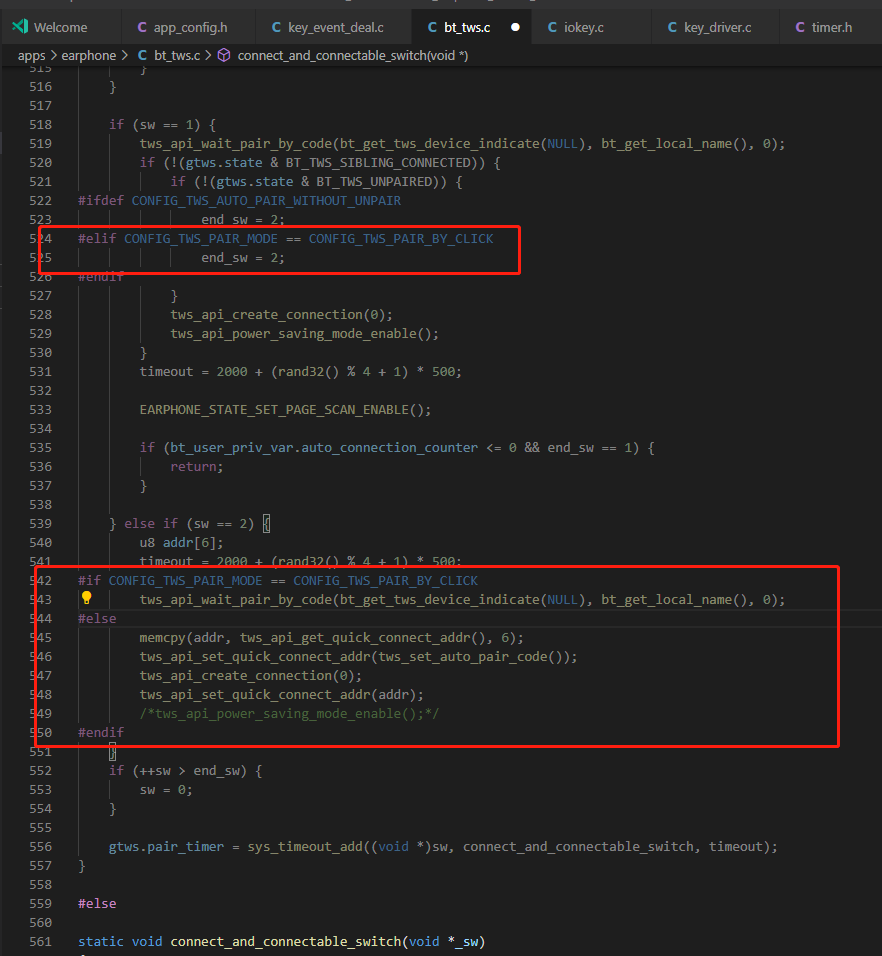
Task: Open connect_and_connectable_switch breadcrumb symbol list
Action: pos(352,55)
